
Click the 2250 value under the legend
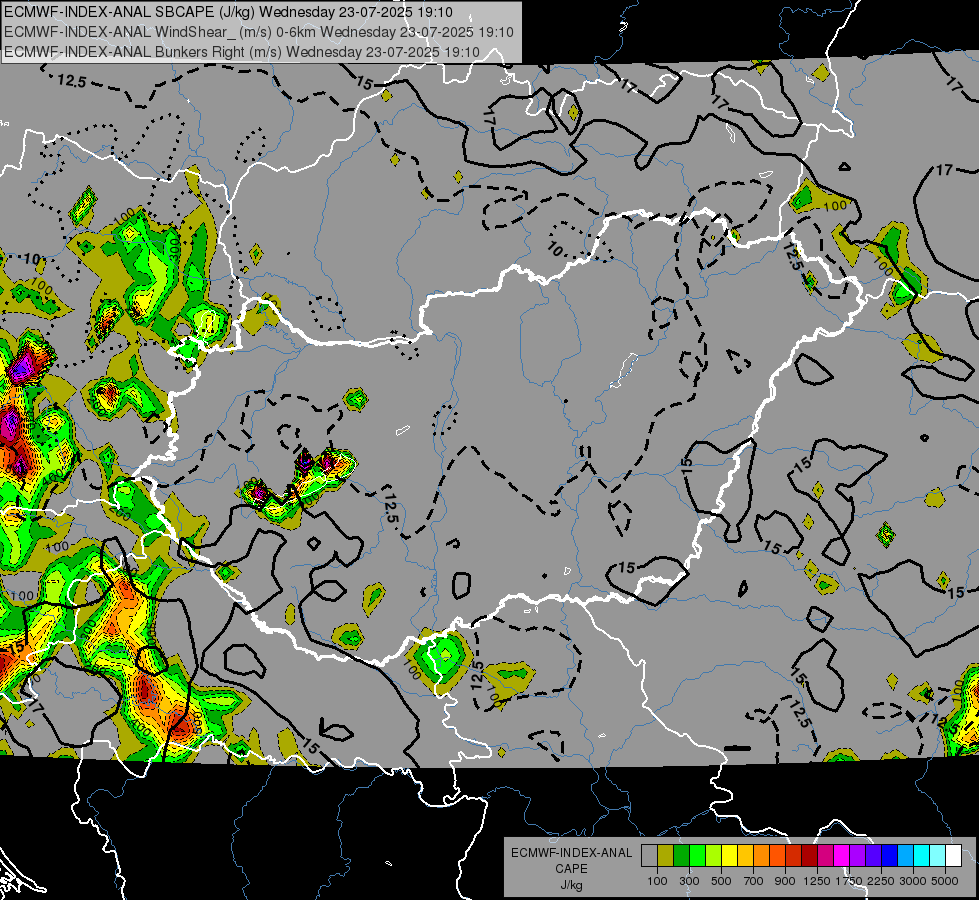(x=881, y=881)
